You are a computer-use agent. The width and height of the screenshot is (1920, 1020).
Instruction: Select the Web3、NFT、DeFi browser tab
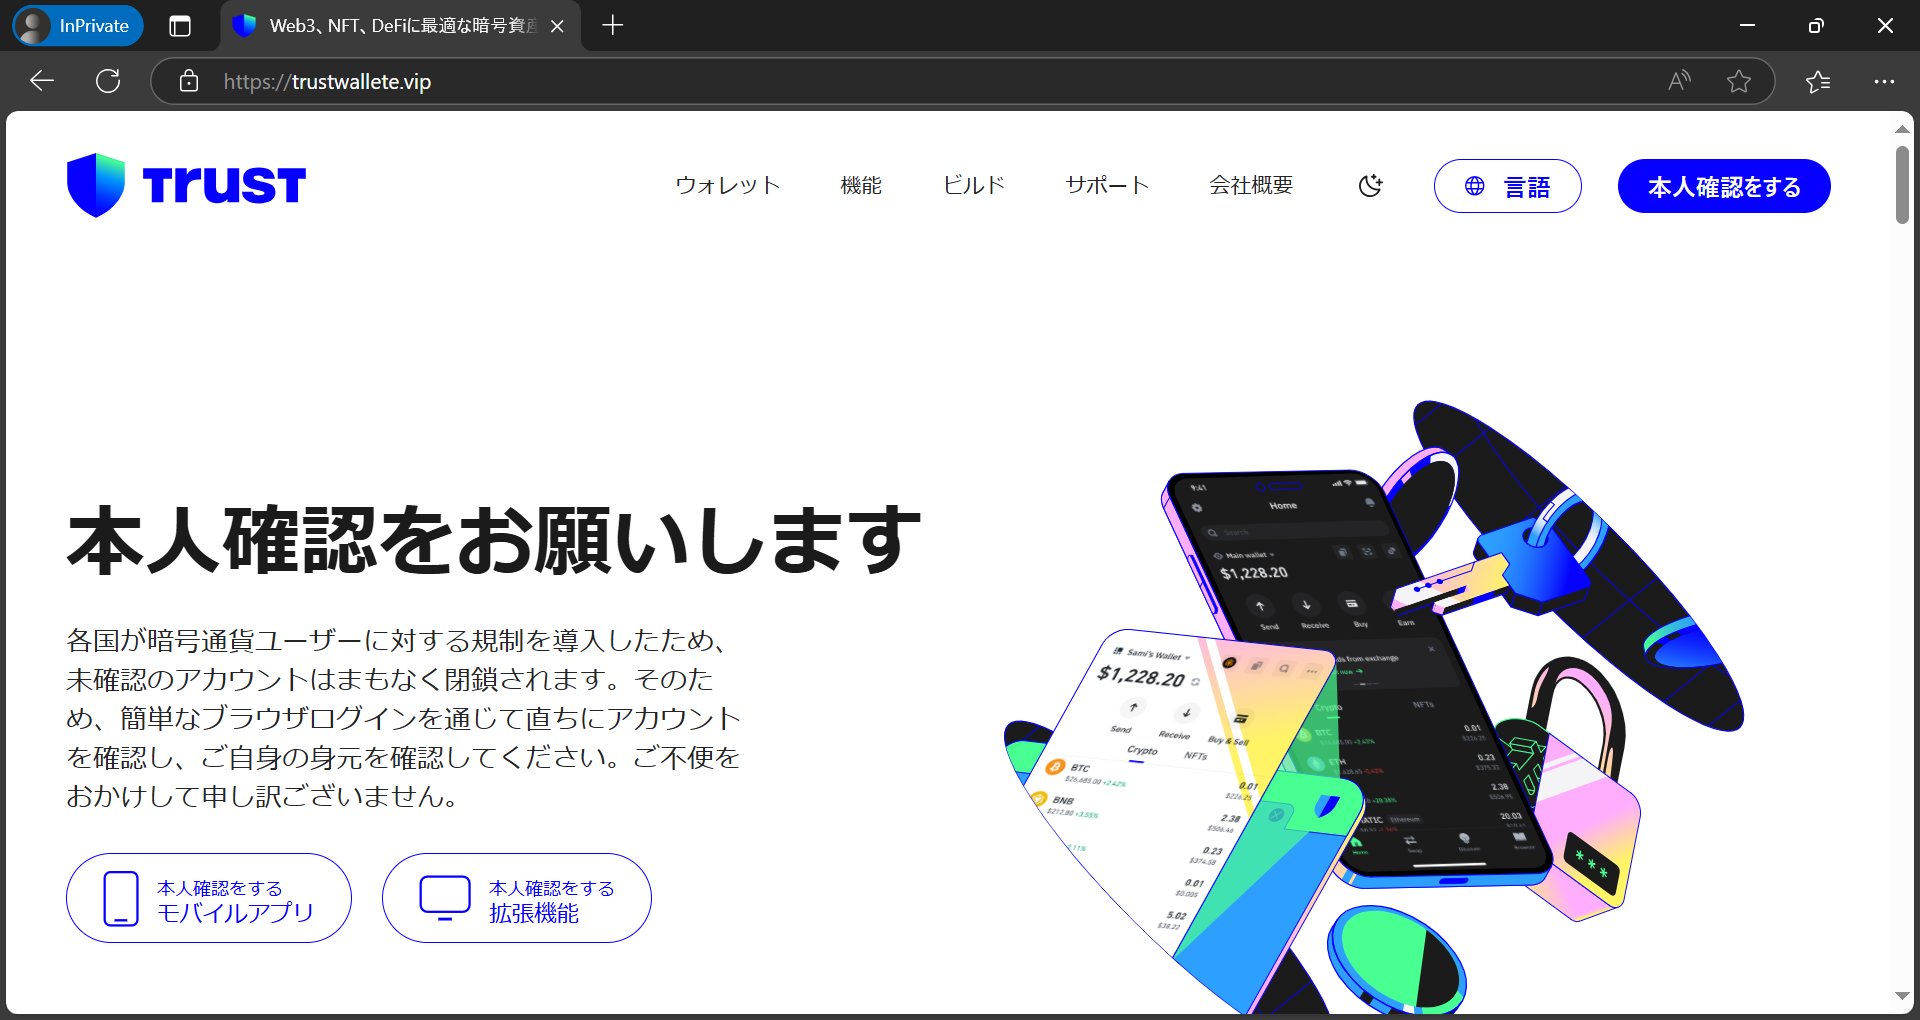tap(400, 26)
